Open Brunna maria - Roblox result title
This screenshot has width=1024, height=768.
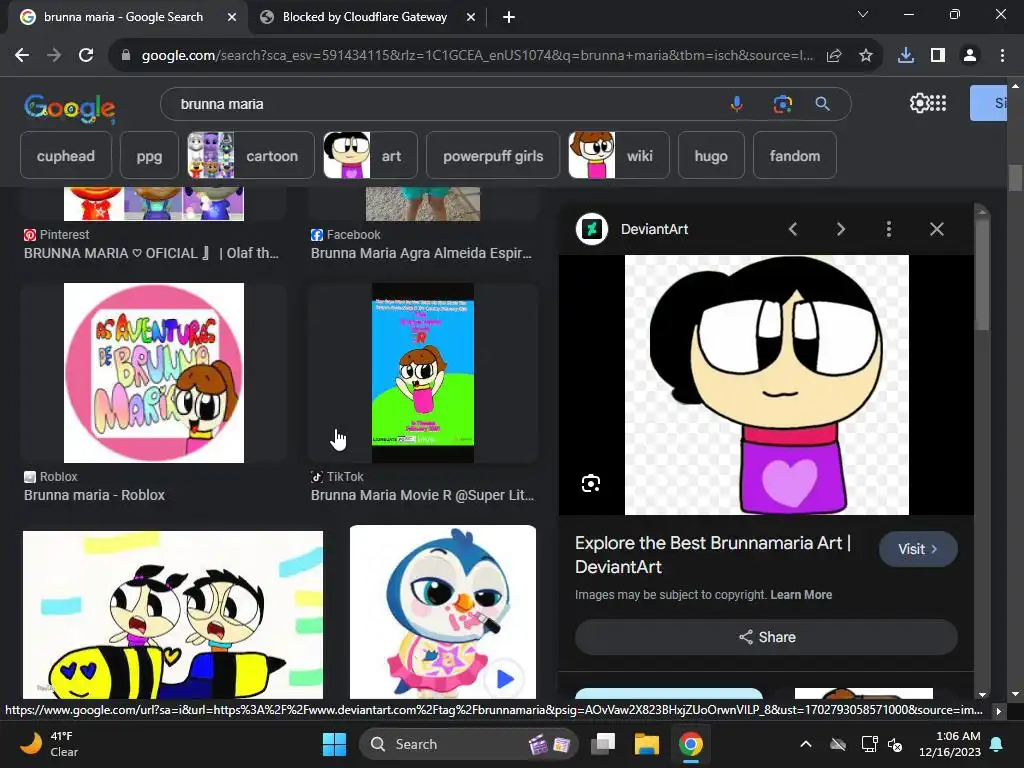pyautogui.click(x=95, y=495)
